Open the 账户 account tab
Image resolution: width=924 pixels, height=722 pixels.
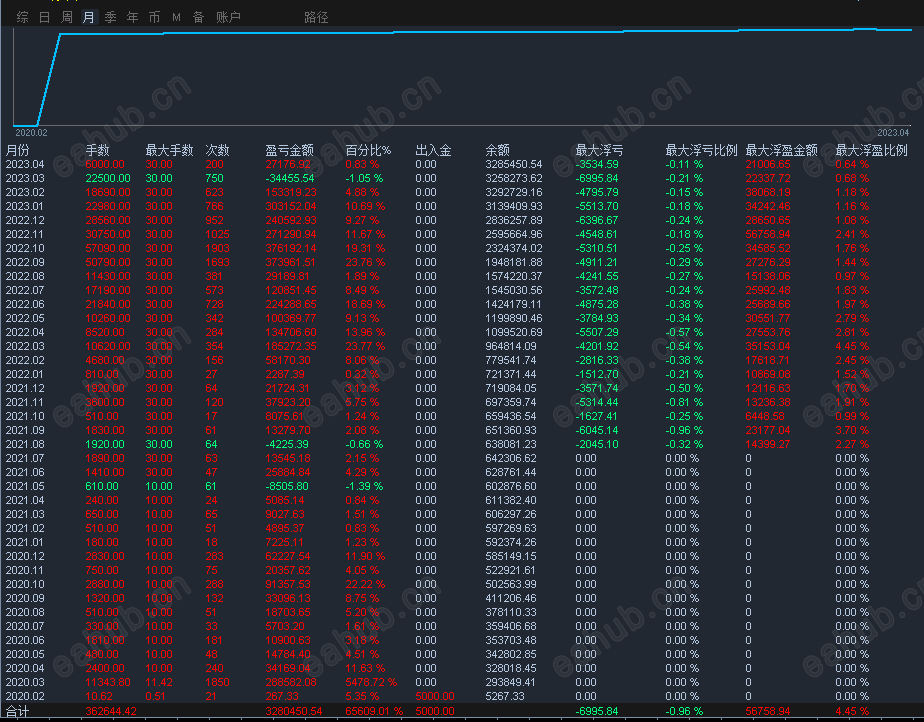point(228,17)
